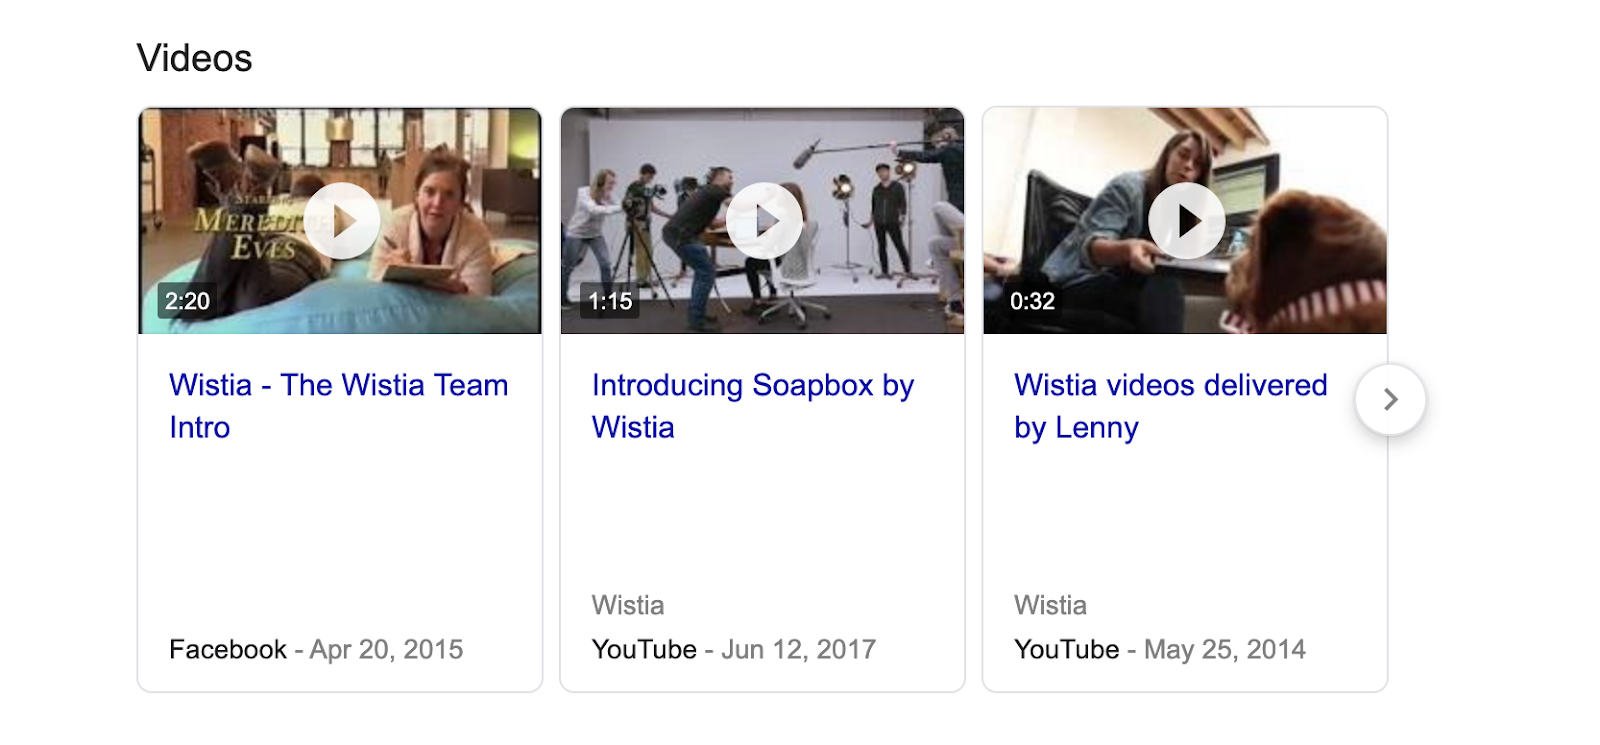Play the Wistia Team Intro video

click(342, 221)
